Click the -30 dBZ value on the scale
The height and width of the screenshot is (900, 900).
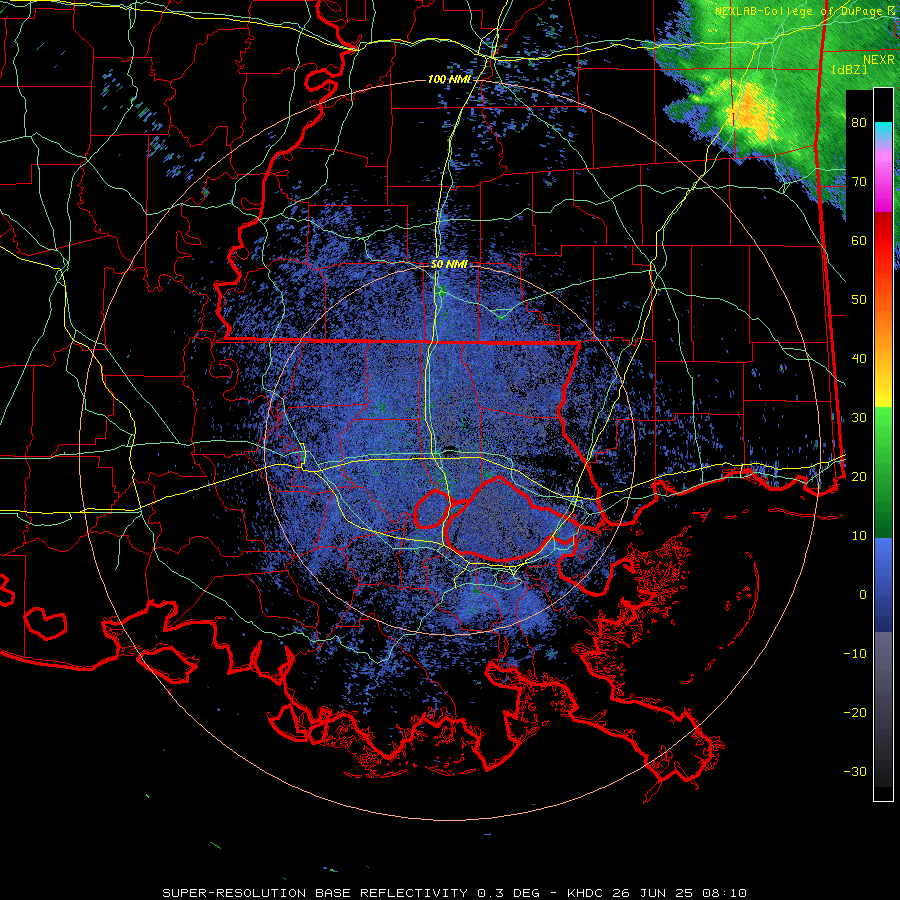click(x=855, y=771)
